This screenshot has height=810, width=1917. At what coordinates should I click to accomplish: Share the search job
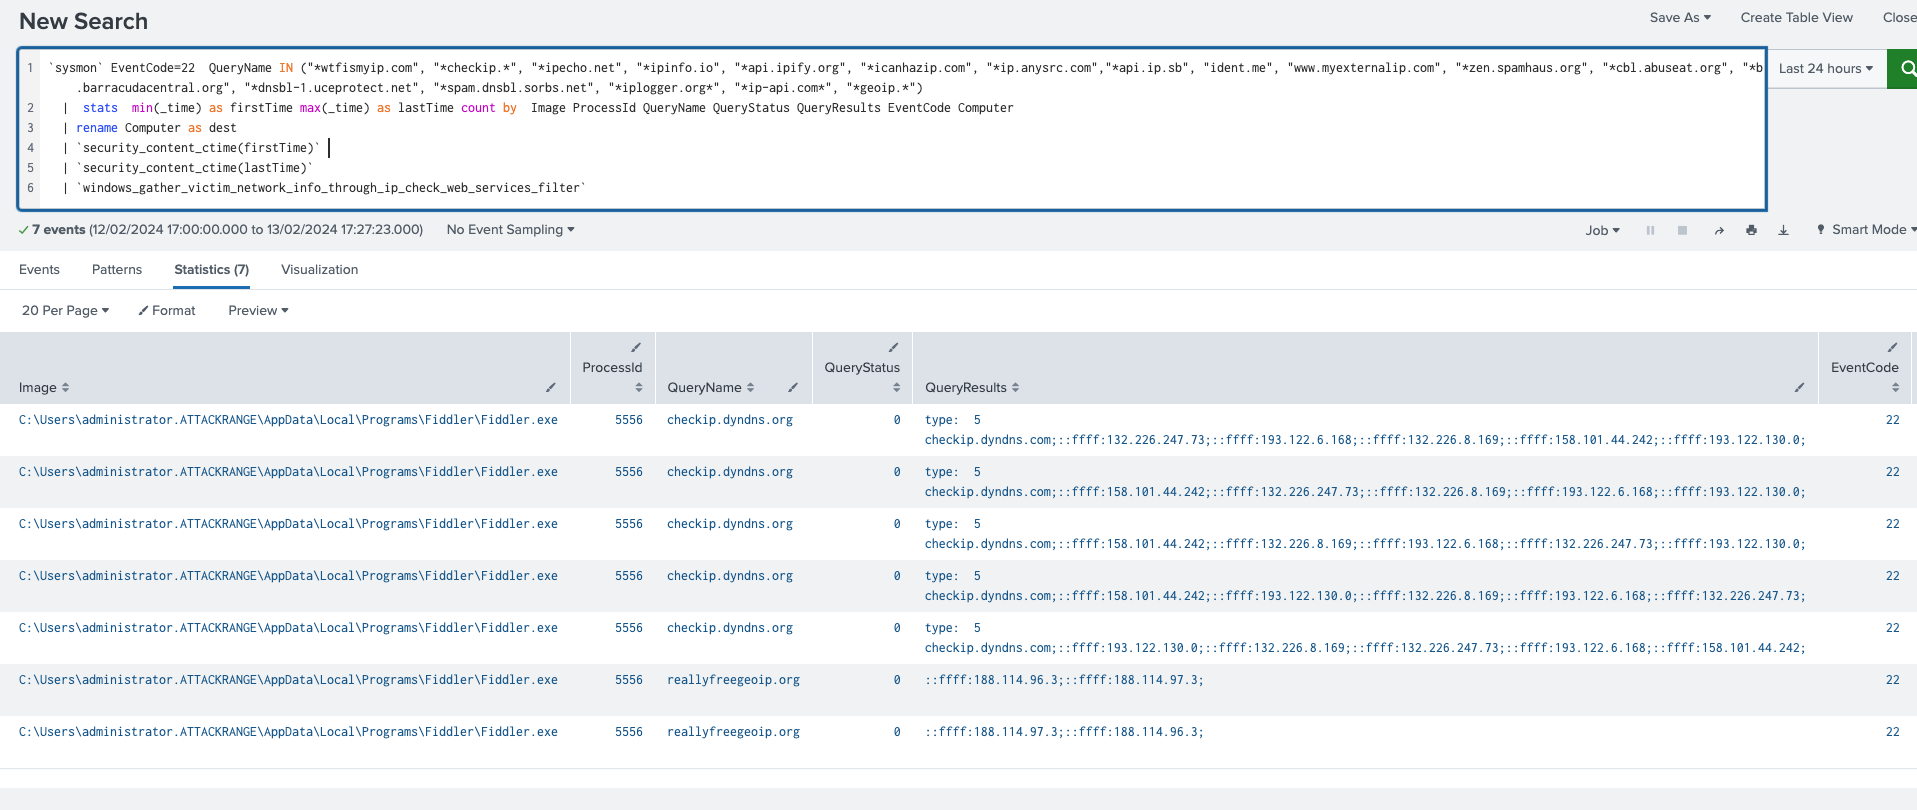[x=1718, y=230]
